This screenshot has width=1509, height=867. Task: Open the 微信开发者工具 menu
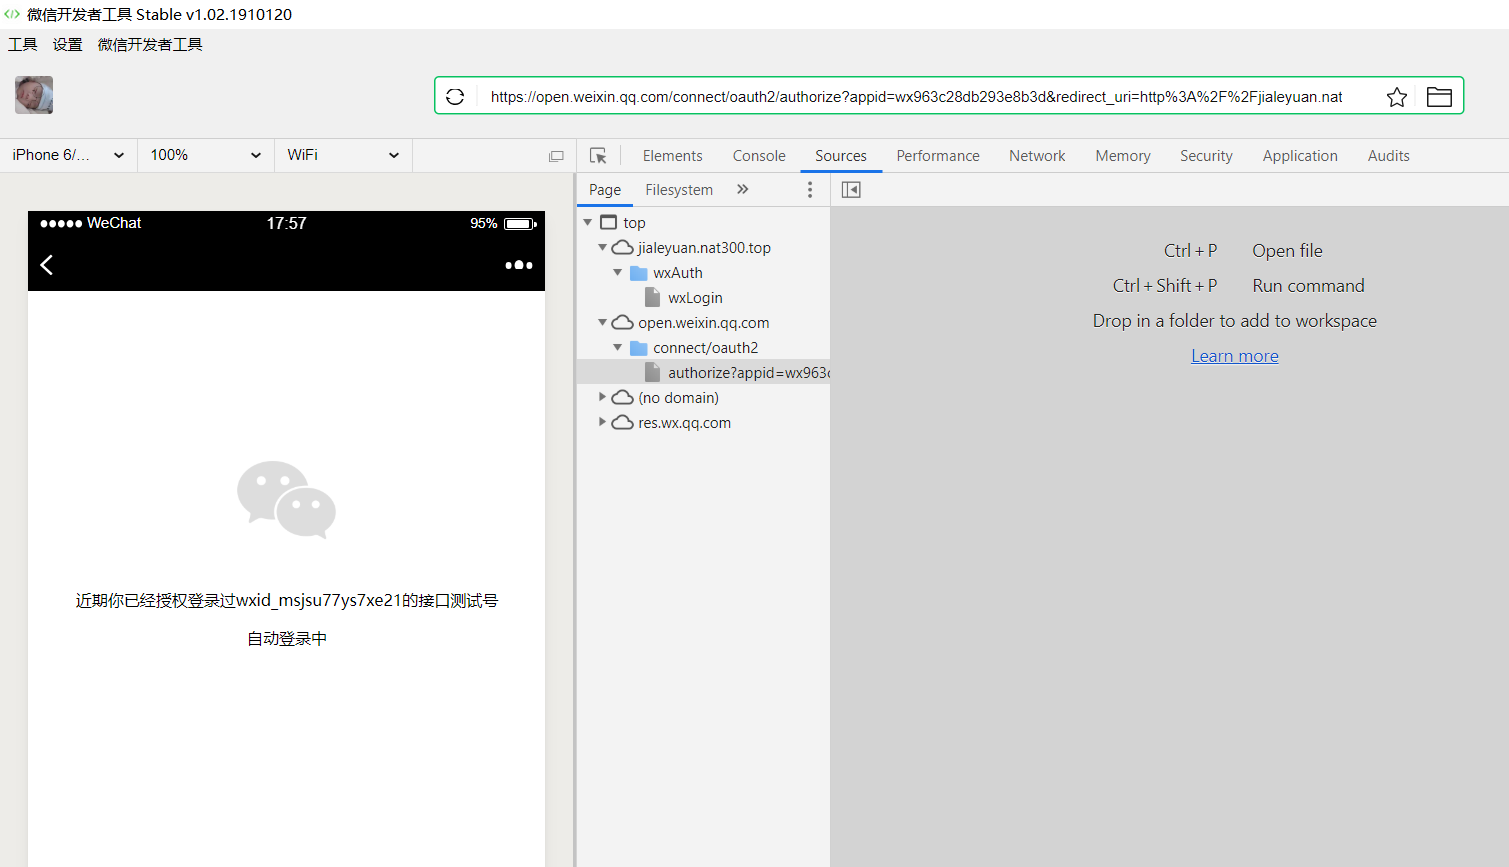click(150, 45)
